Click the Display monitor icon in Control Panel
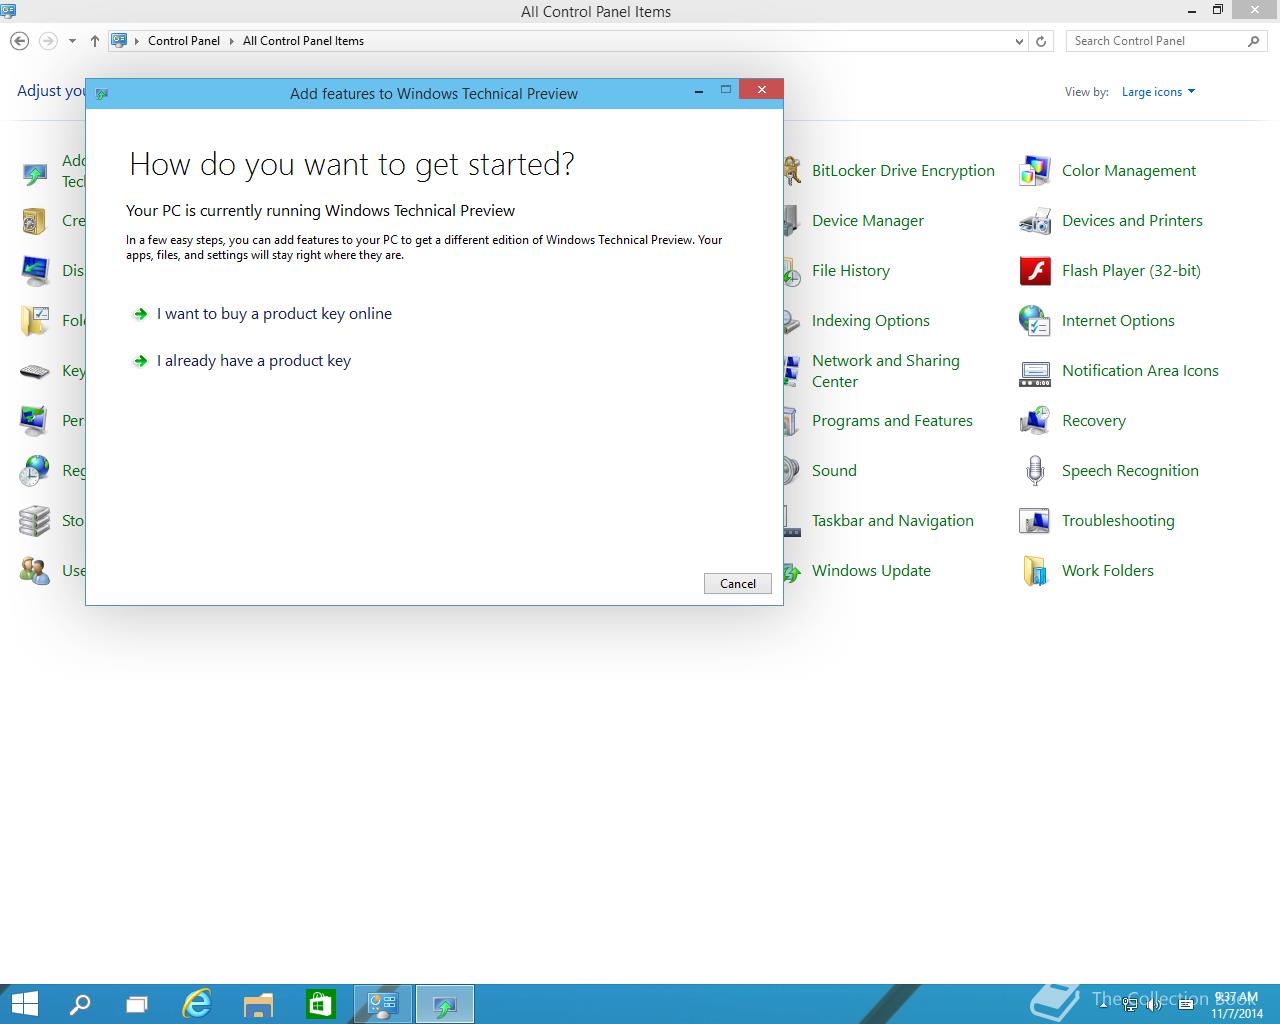 click(x=35, y=271)
